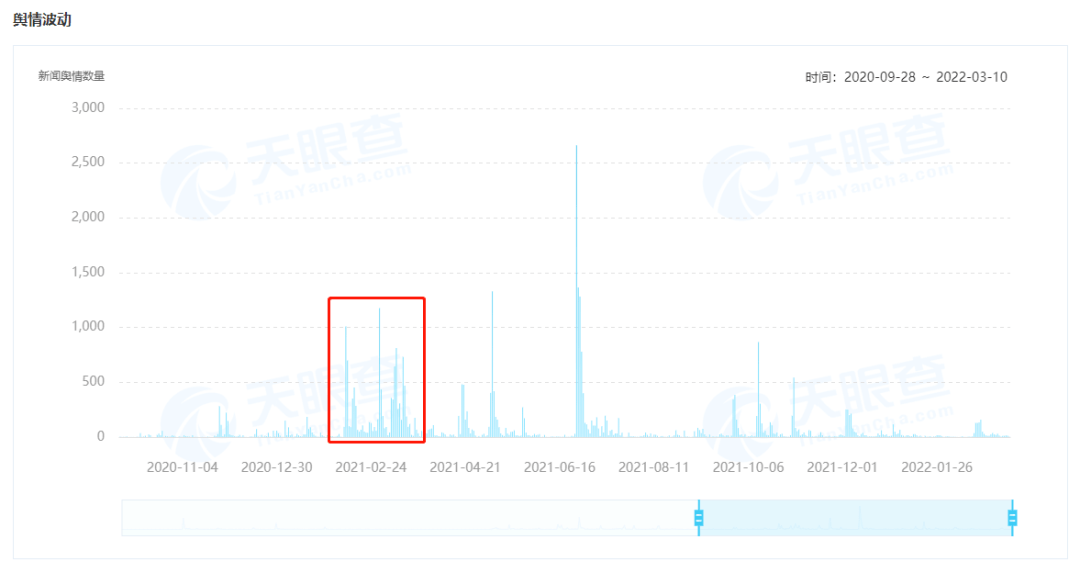The width and height of the screenshot is (1080, 573).
Task: Click the time range text '2020-09-28 ~ 2022-03-10'
Action: pyautogui.click(x=926, y=77)
